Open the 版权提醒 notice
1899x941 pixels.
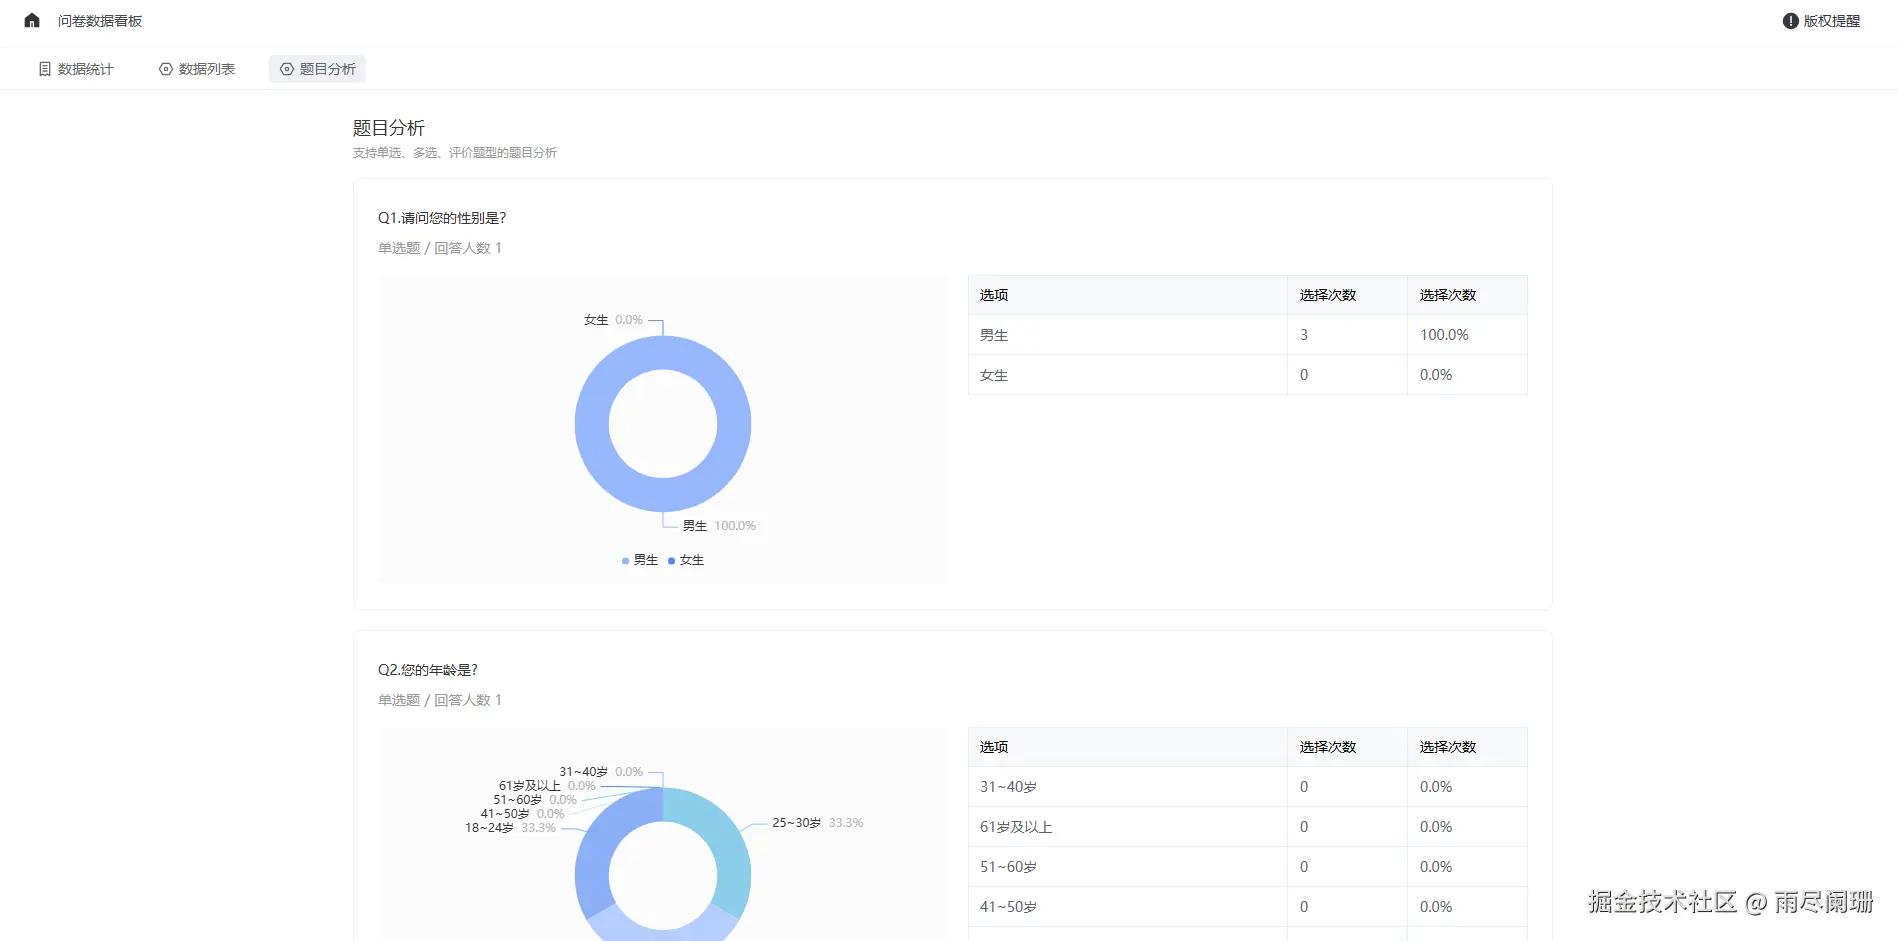tap(1832, 19)
